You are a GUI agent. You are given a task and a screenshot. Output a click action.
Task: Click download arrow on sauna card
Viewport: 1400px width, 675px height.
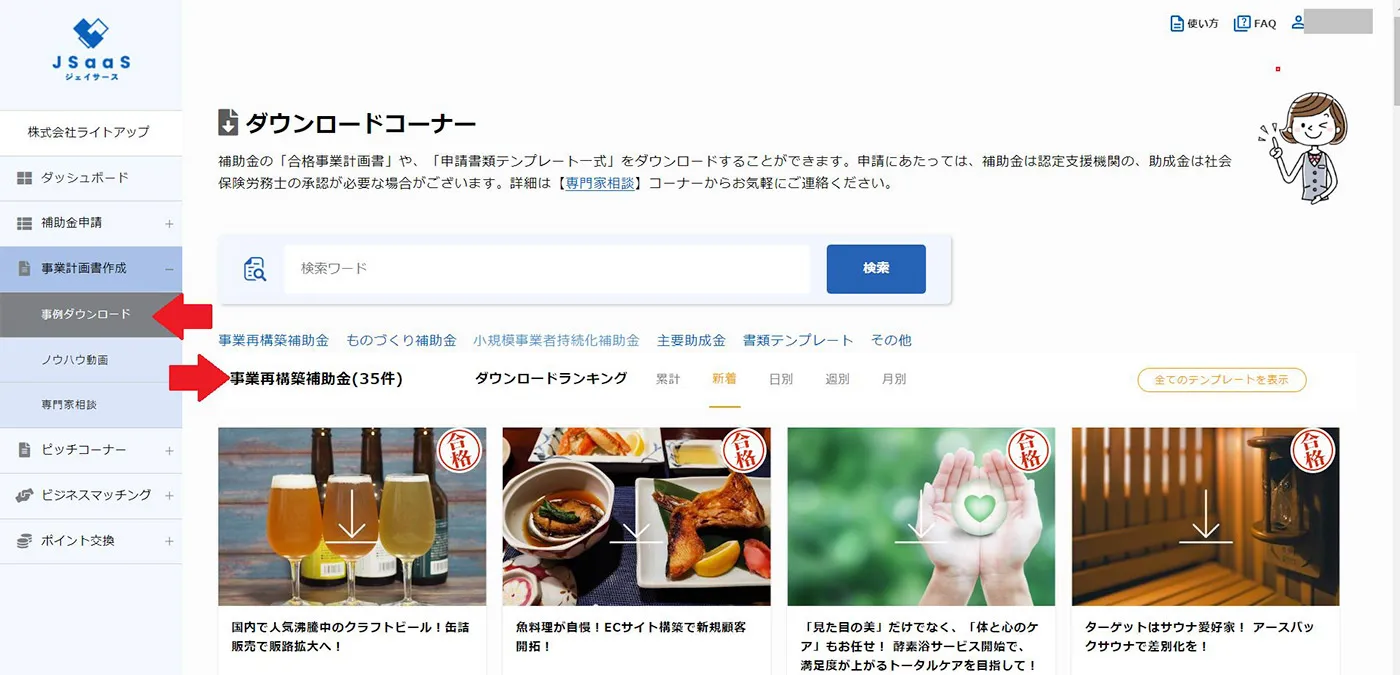[x=1205, y=516]
